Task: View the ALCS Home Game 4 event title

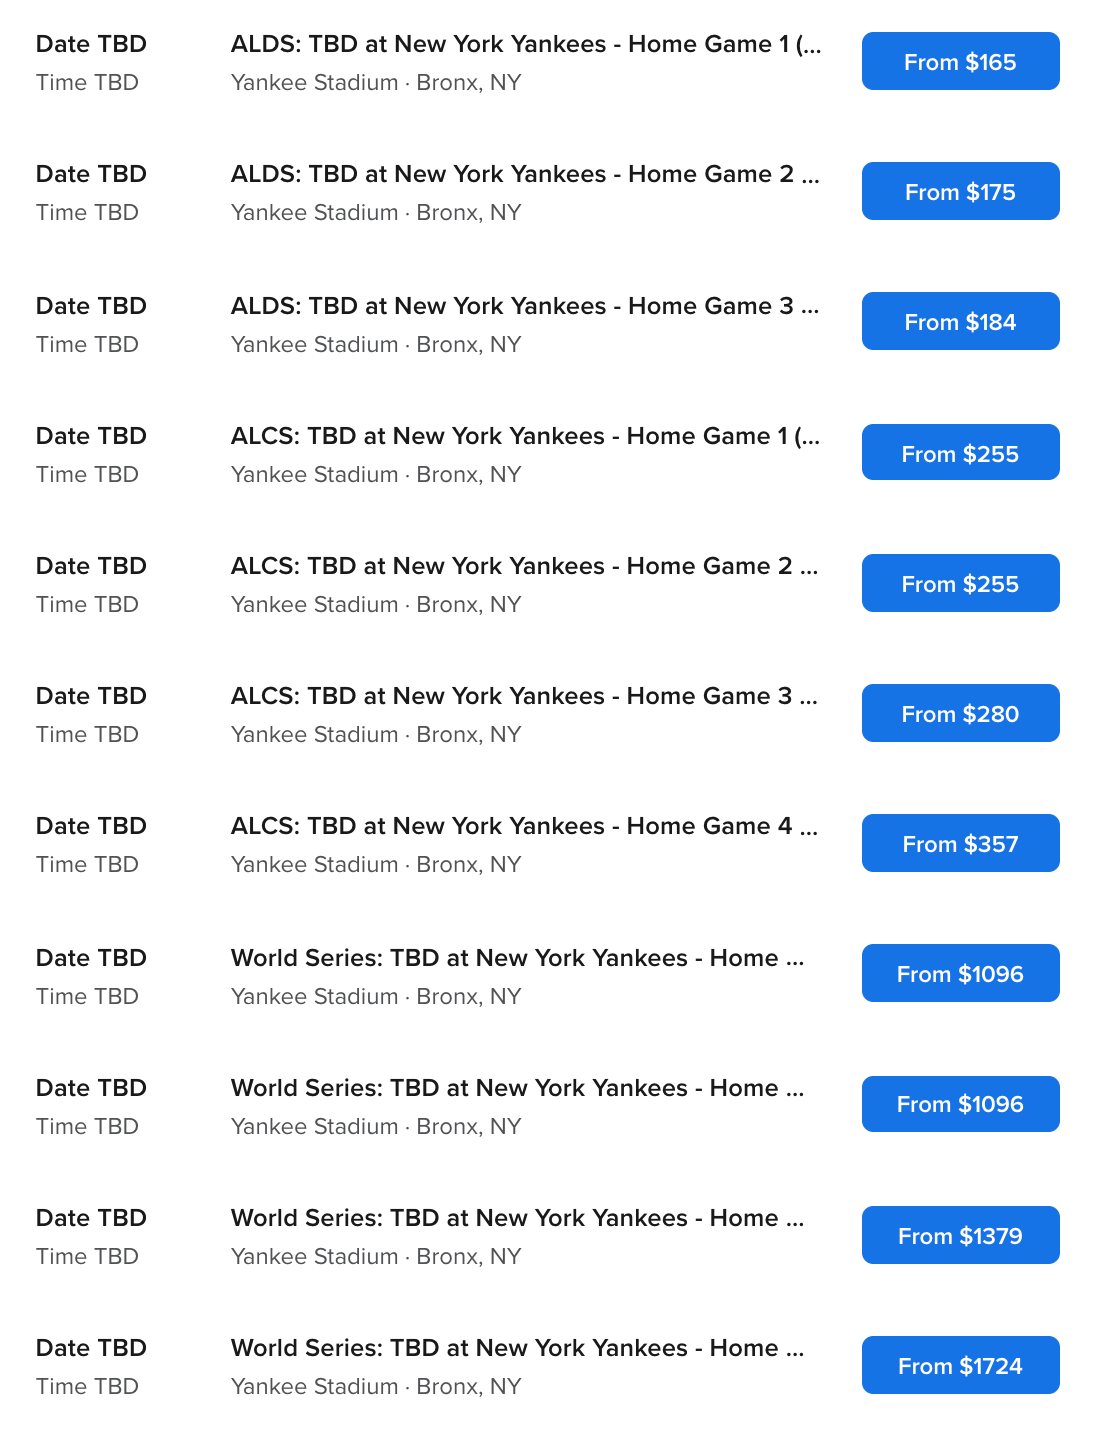Action: (525, 827)
